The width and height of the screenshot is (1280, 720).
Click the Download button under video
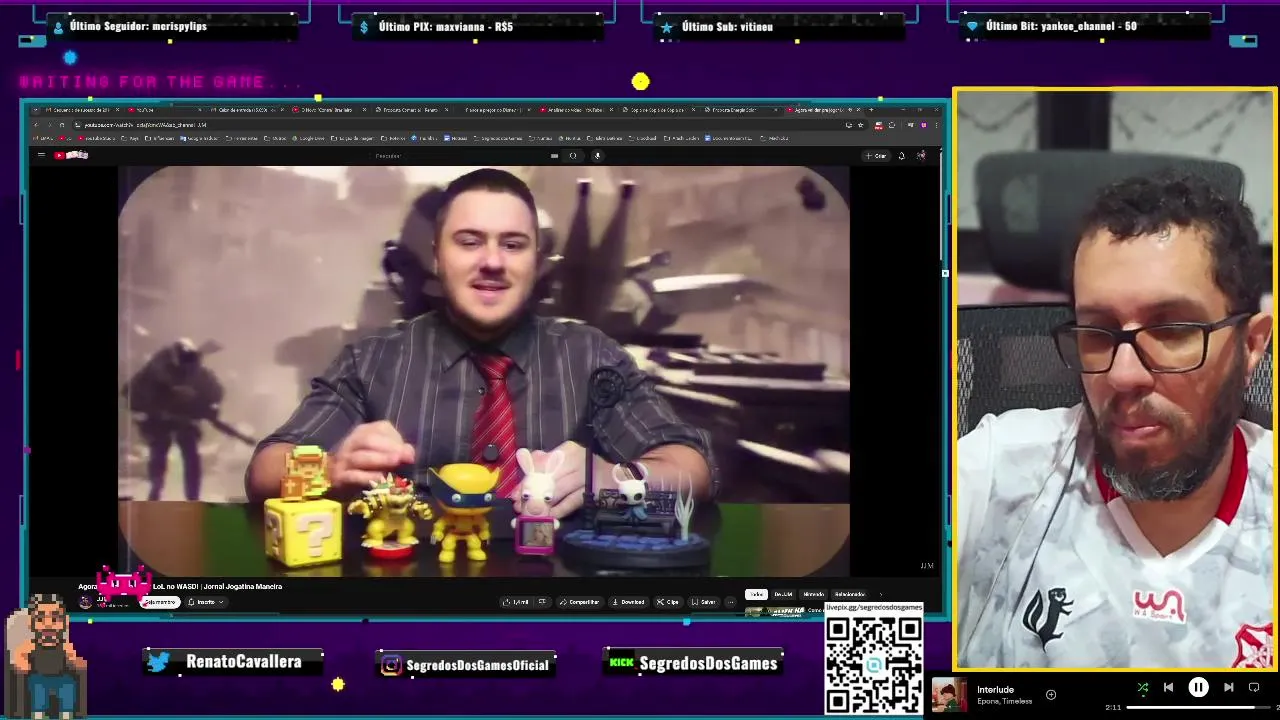click(x=629, y=602)
